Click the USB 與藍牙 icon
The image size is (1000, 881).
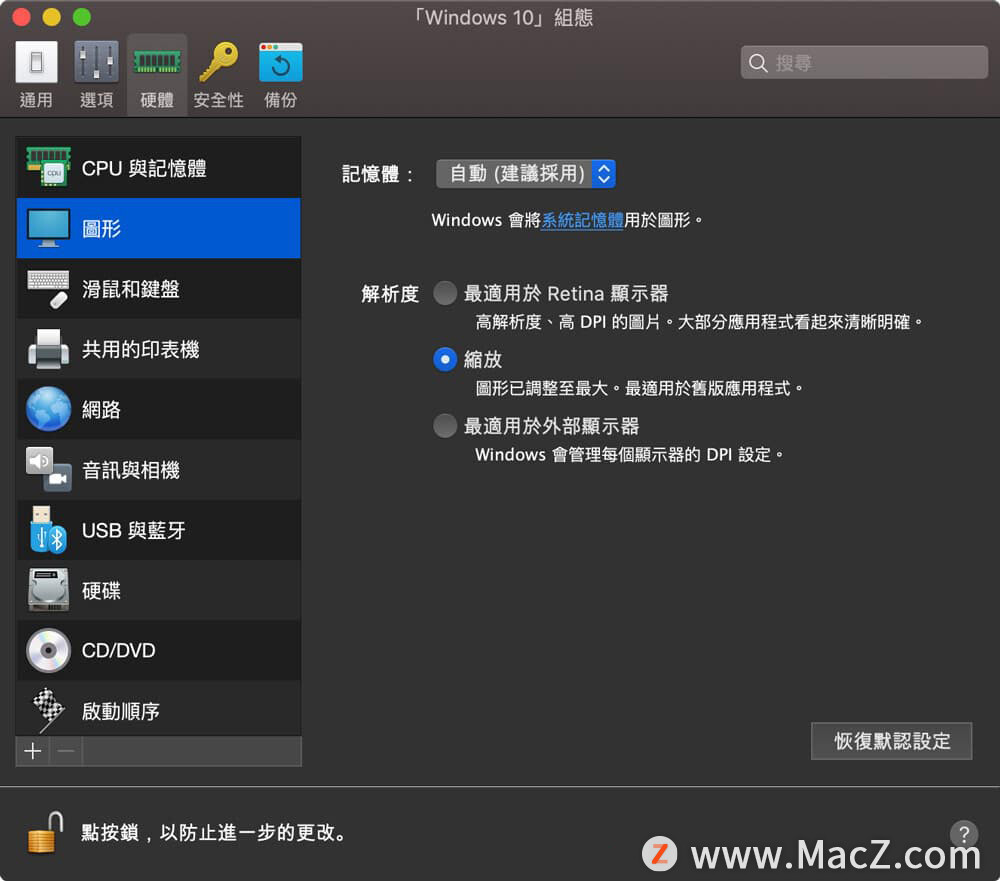[48, 529]
